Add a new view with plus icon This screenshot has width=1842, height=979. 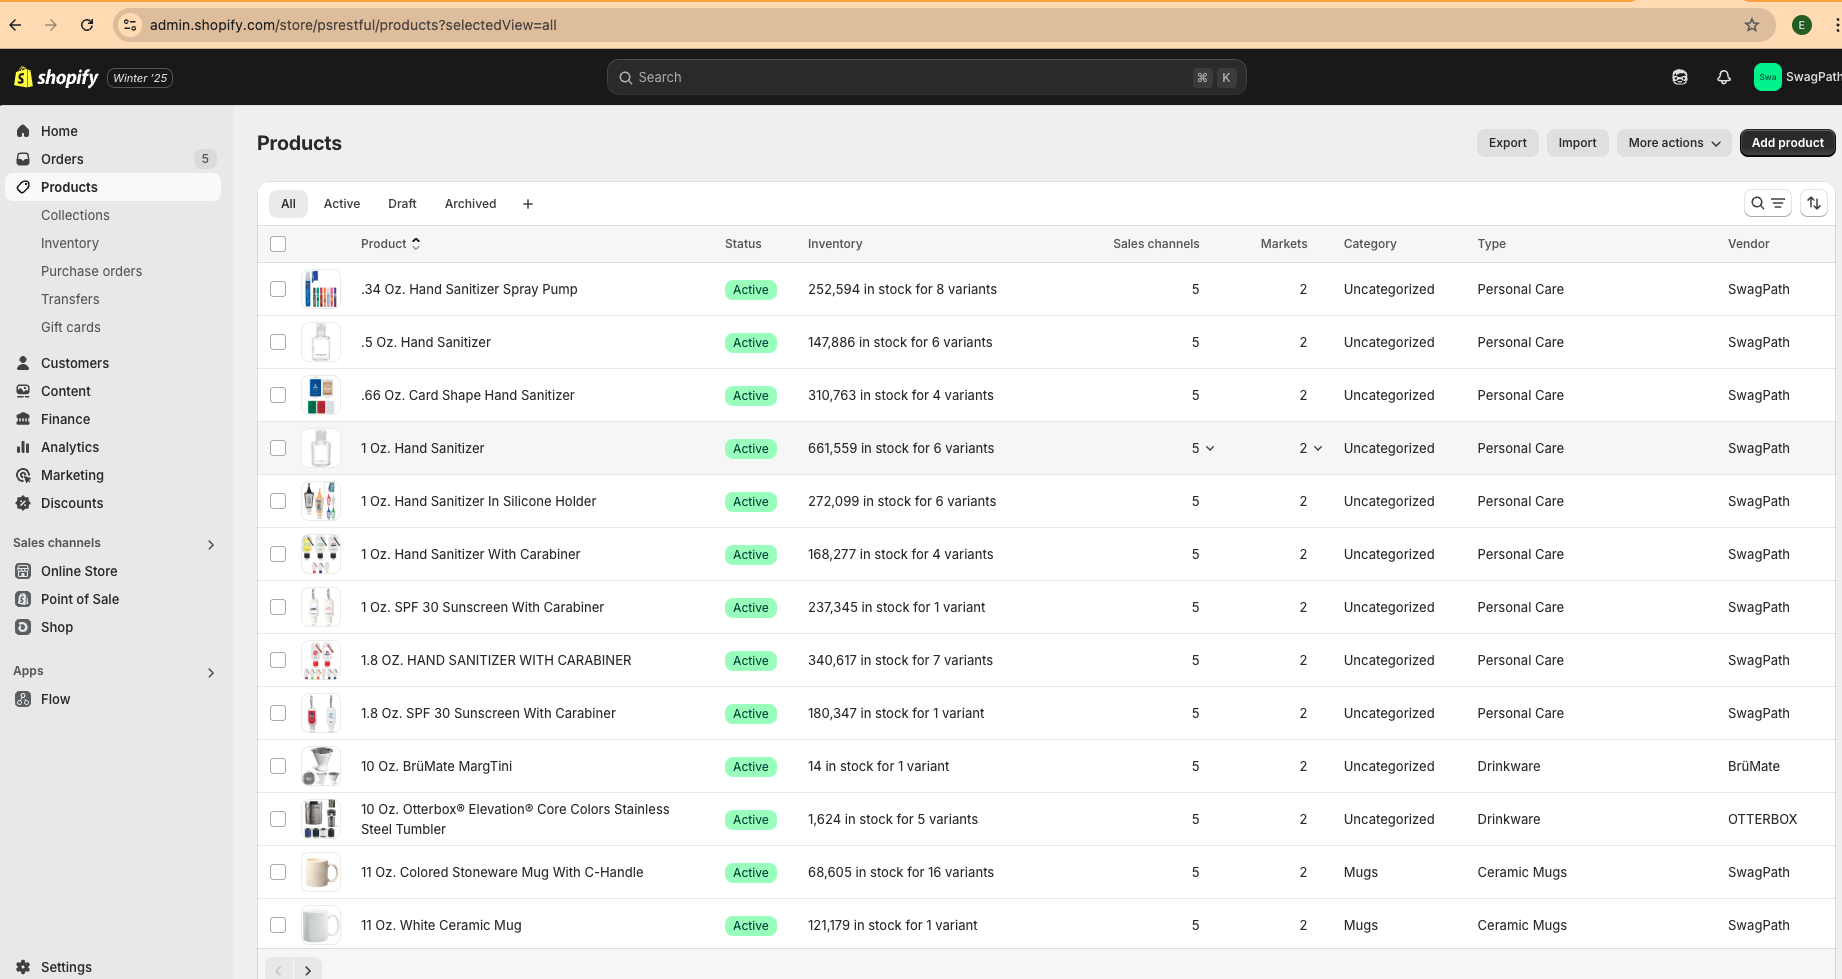point(528,204)
